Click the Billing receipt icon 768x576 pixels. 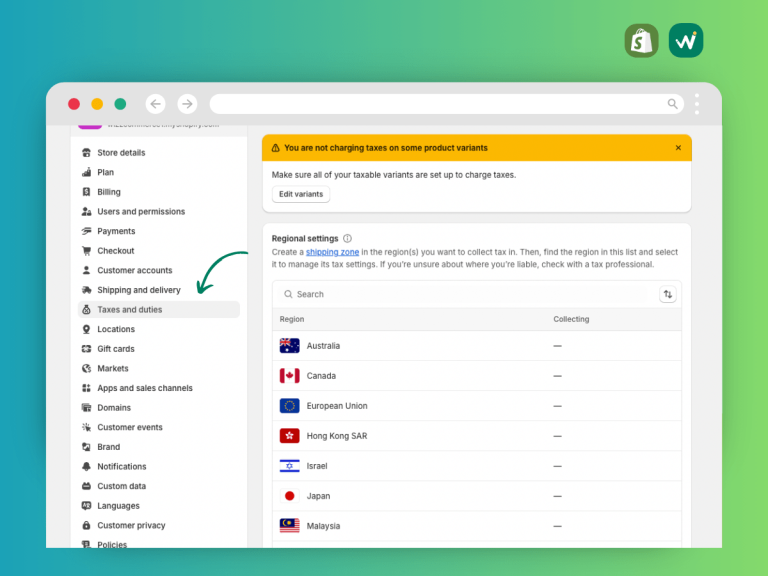[x=86, y=192]
